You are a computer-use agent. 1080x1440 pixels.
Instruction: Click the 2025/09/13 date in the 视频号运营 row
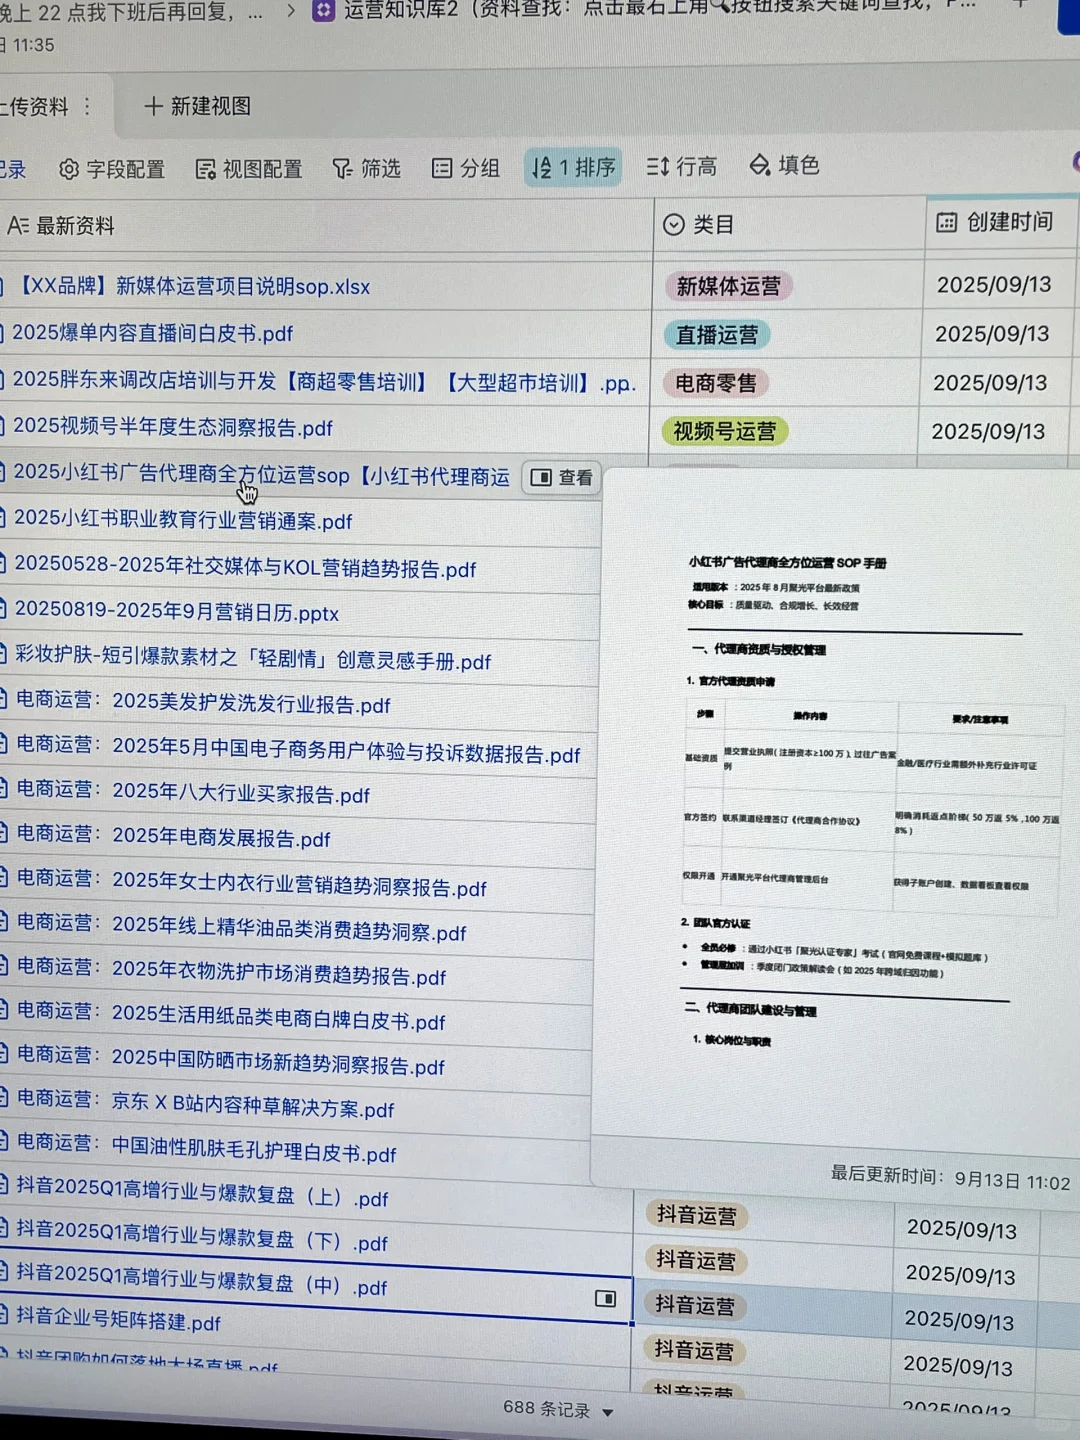[x=988, y=431]
